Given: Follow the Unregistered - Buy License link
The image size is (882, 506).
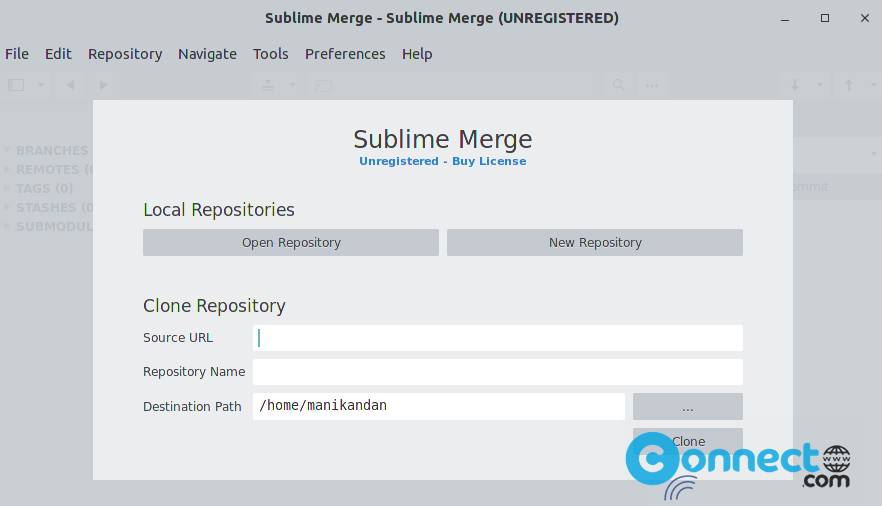Looking at the screenshot, I should 443,161.
